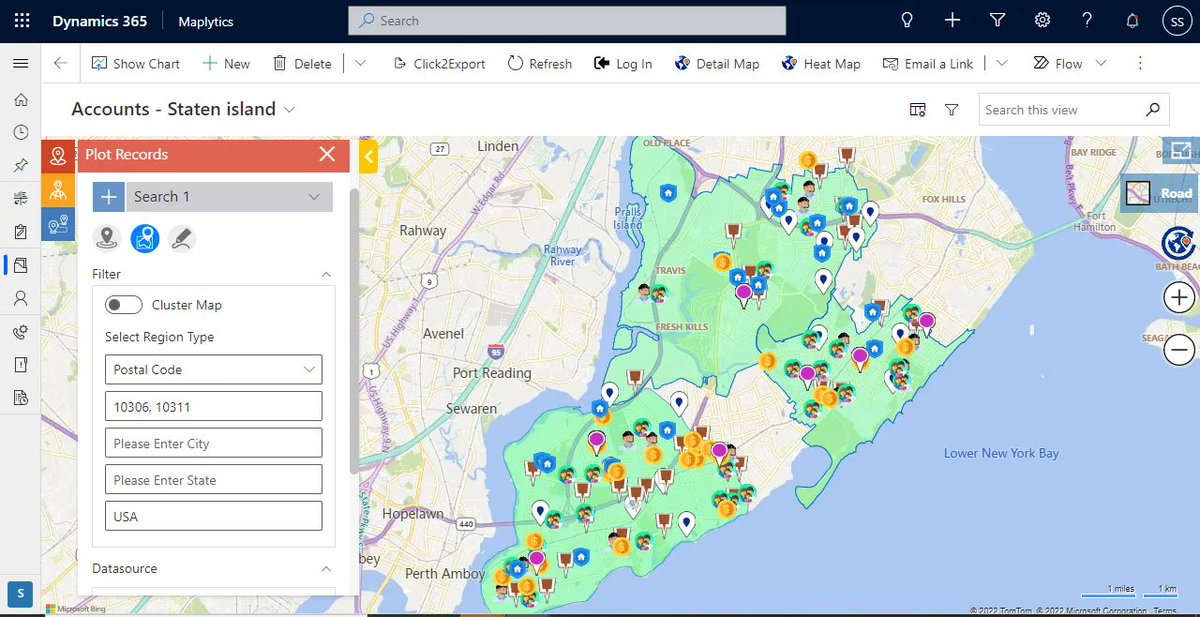Click the global Search box in the header

[567, 20]
